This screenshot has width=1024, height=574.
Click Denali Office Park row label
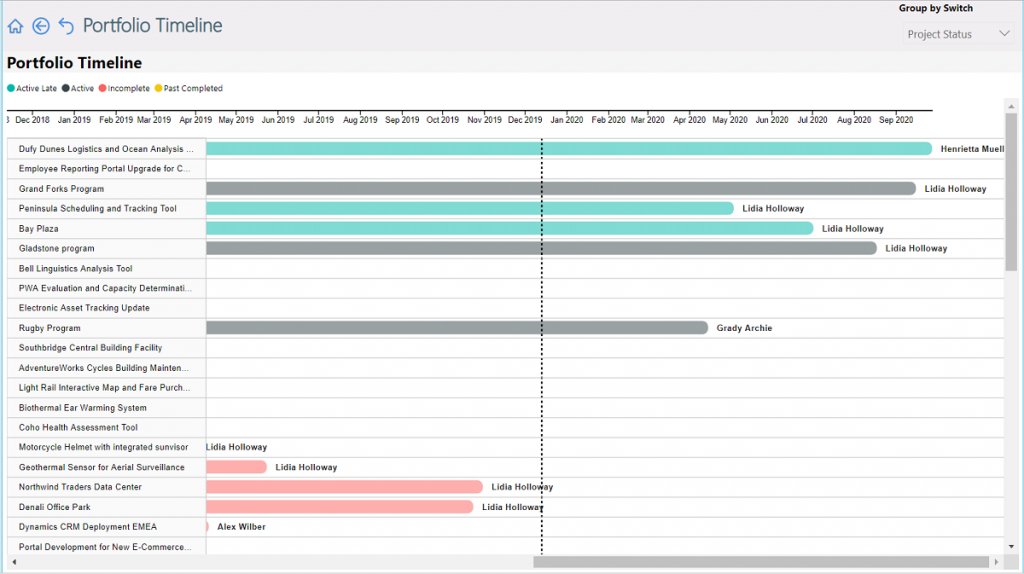55,507
